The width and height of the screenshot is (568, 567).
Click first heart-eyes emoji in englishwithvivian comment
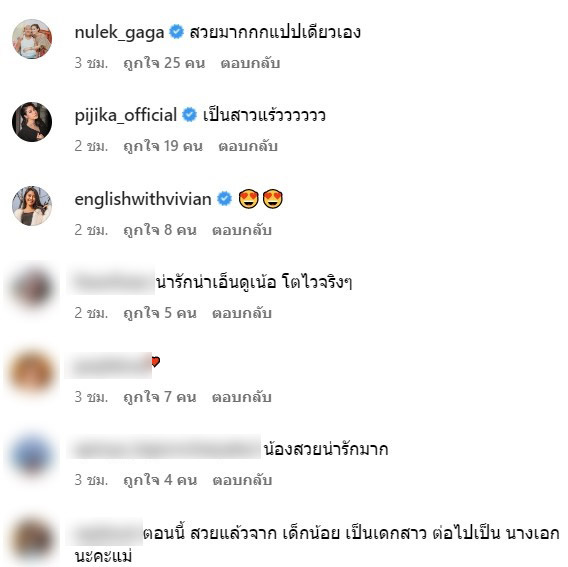tap(248, 199)
